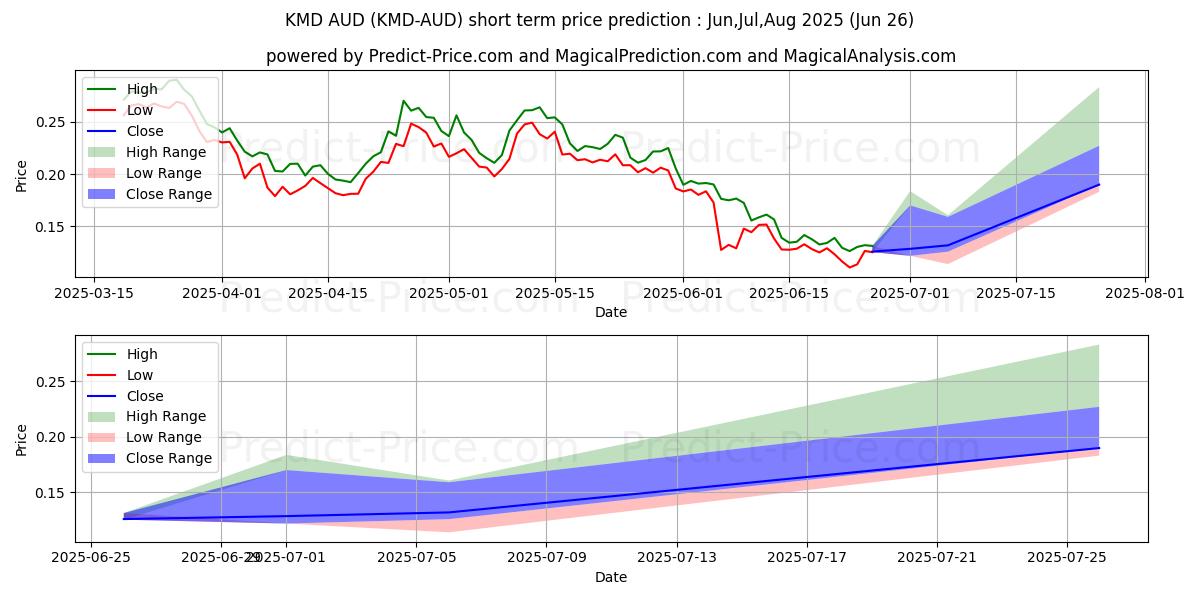Image resolution: width=1200 pixels, height=600 pixels.
Task: Click the 'Date' x-axis label of bottom chart
Action: point(610,578)
